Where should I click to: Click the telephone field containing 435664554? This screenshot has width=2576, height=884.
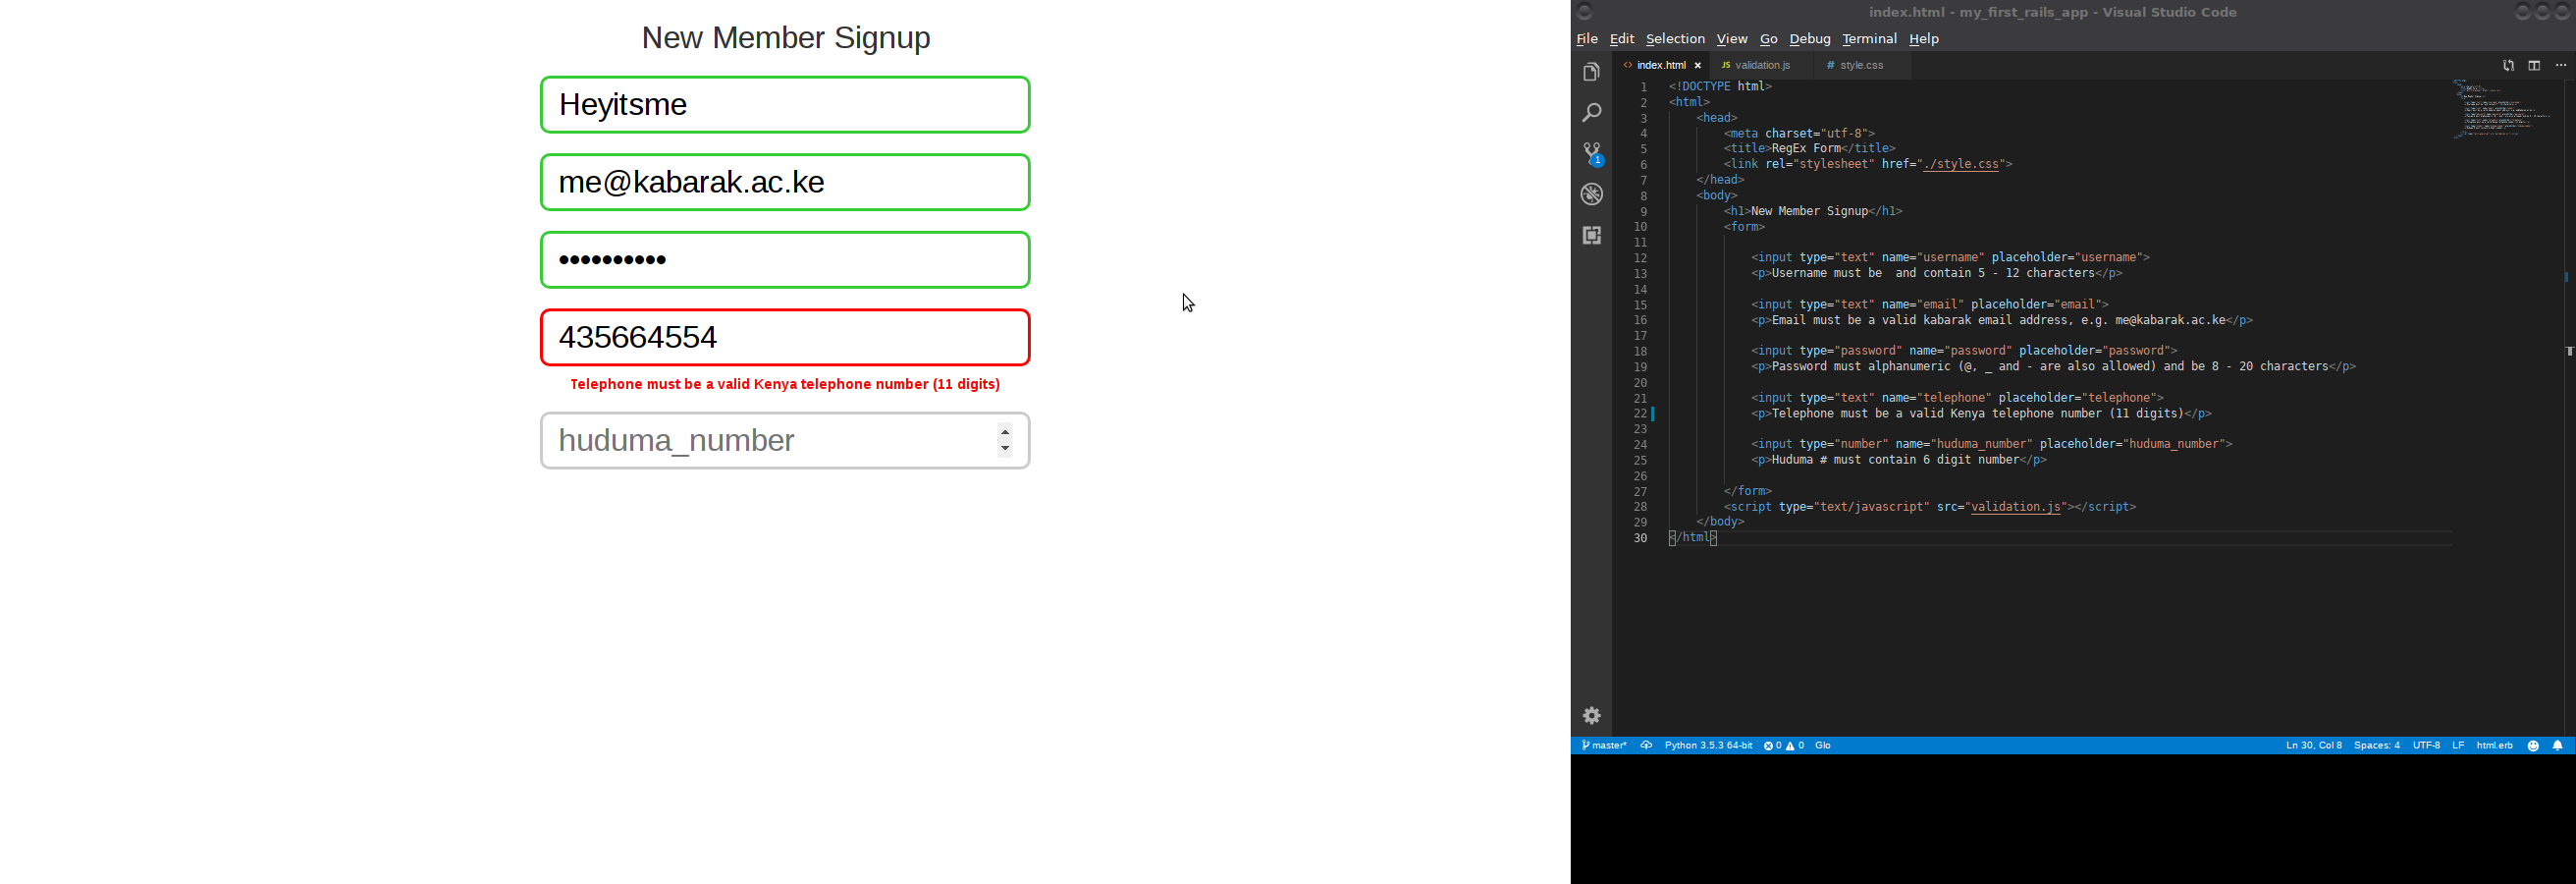coord(785,337)
